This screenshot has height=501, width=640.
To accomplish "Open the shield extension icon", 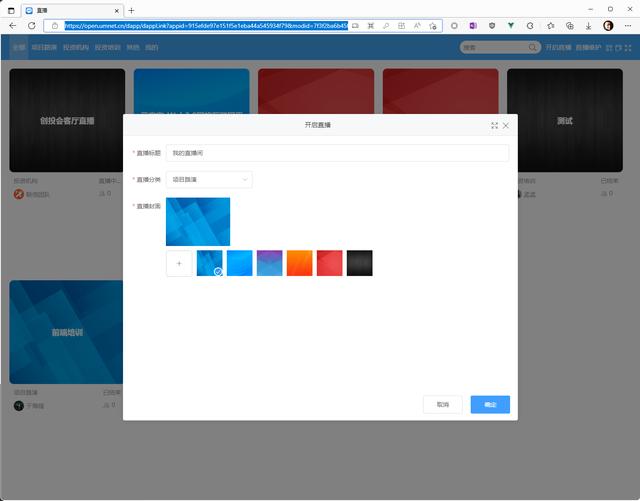I will pos(492,26).
